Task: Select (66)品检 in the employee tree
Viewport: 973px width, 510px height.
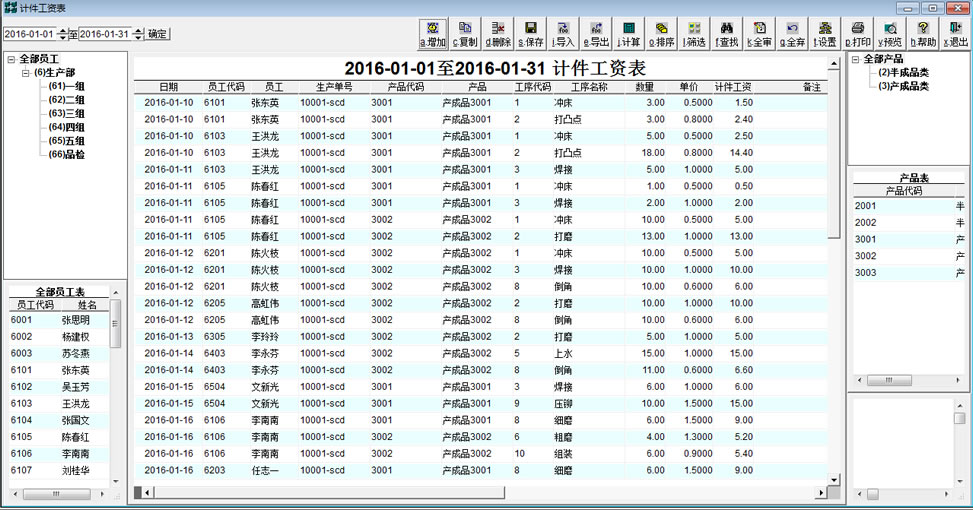Action: 66,154
